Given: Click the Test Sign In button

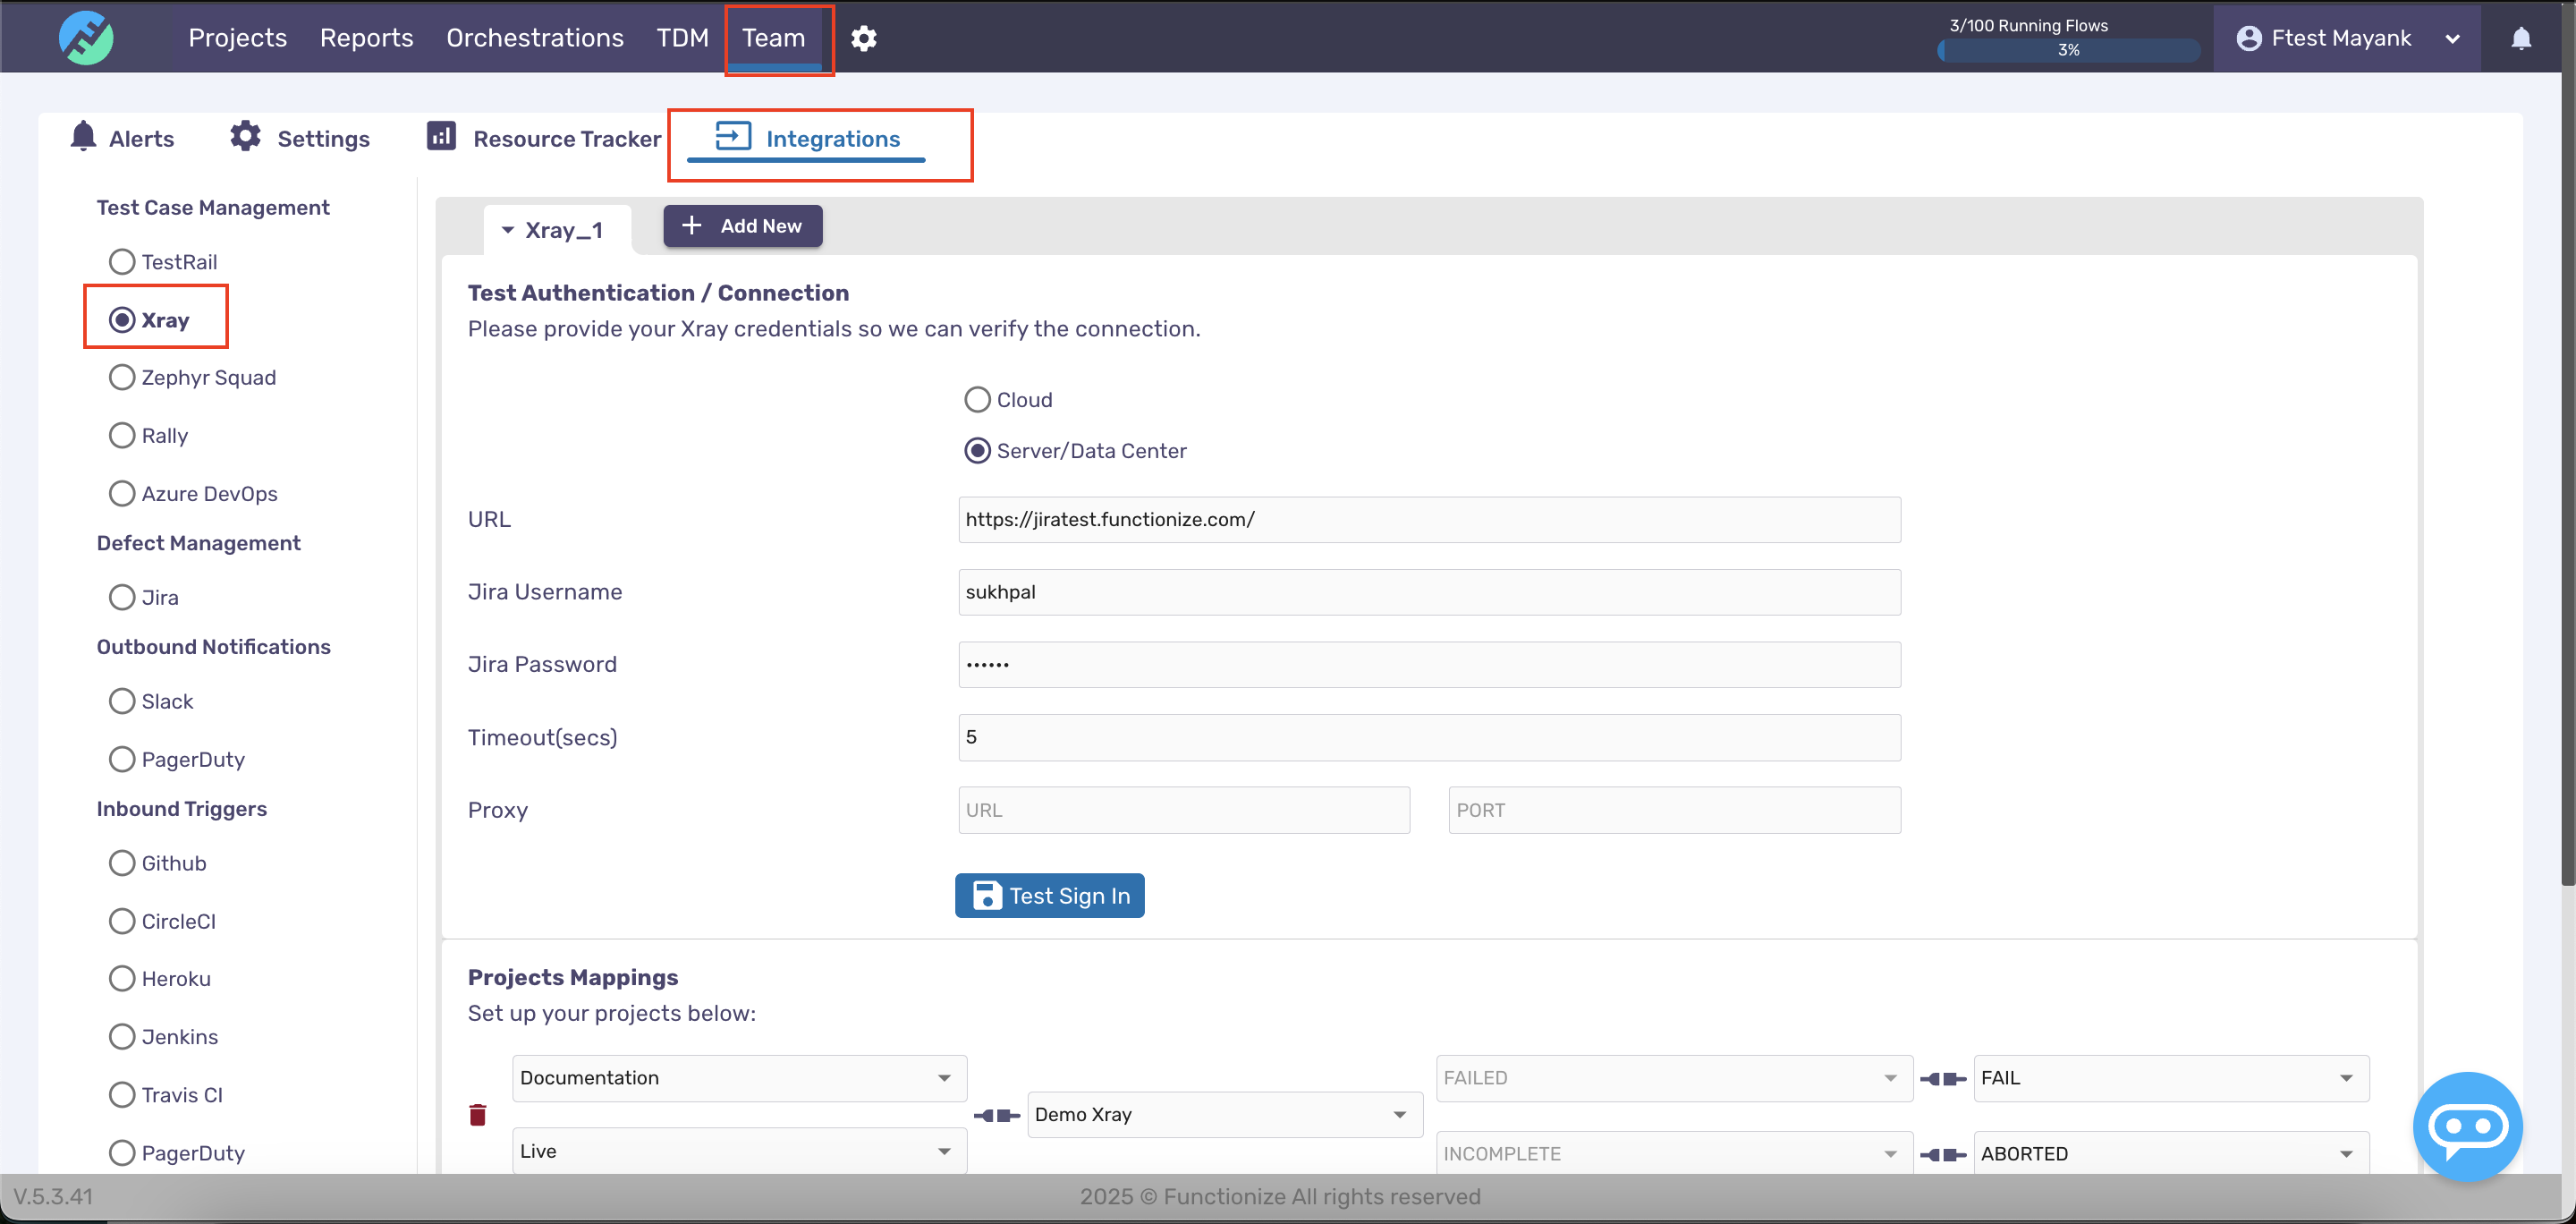Looking at the screenshot, I should coord(1049,895).
